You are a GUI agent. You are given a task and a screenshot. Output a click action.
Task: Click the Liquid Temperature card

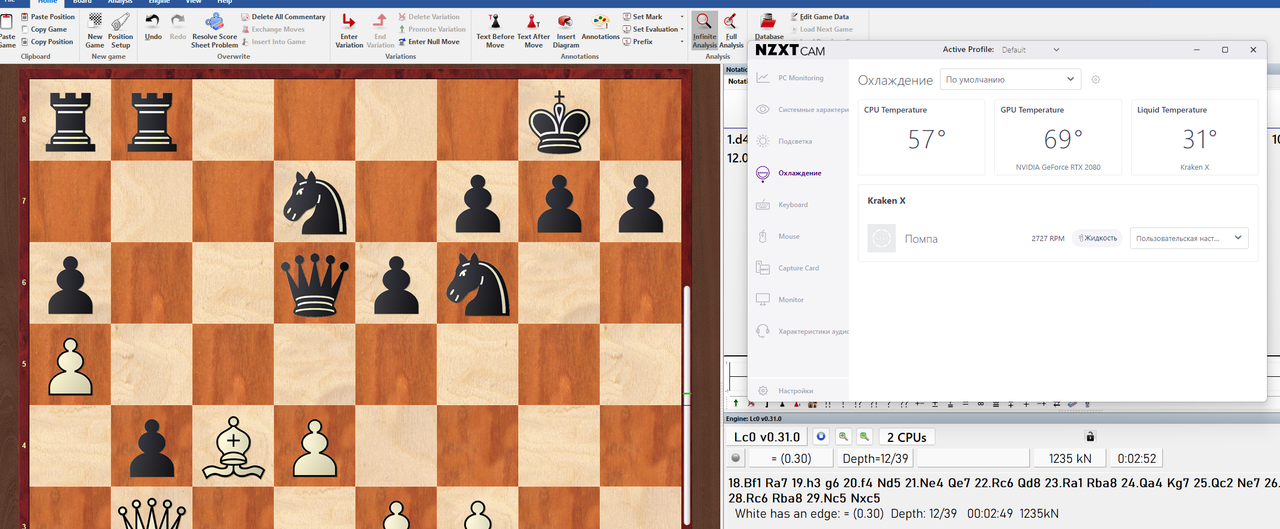click(1194, 137)
